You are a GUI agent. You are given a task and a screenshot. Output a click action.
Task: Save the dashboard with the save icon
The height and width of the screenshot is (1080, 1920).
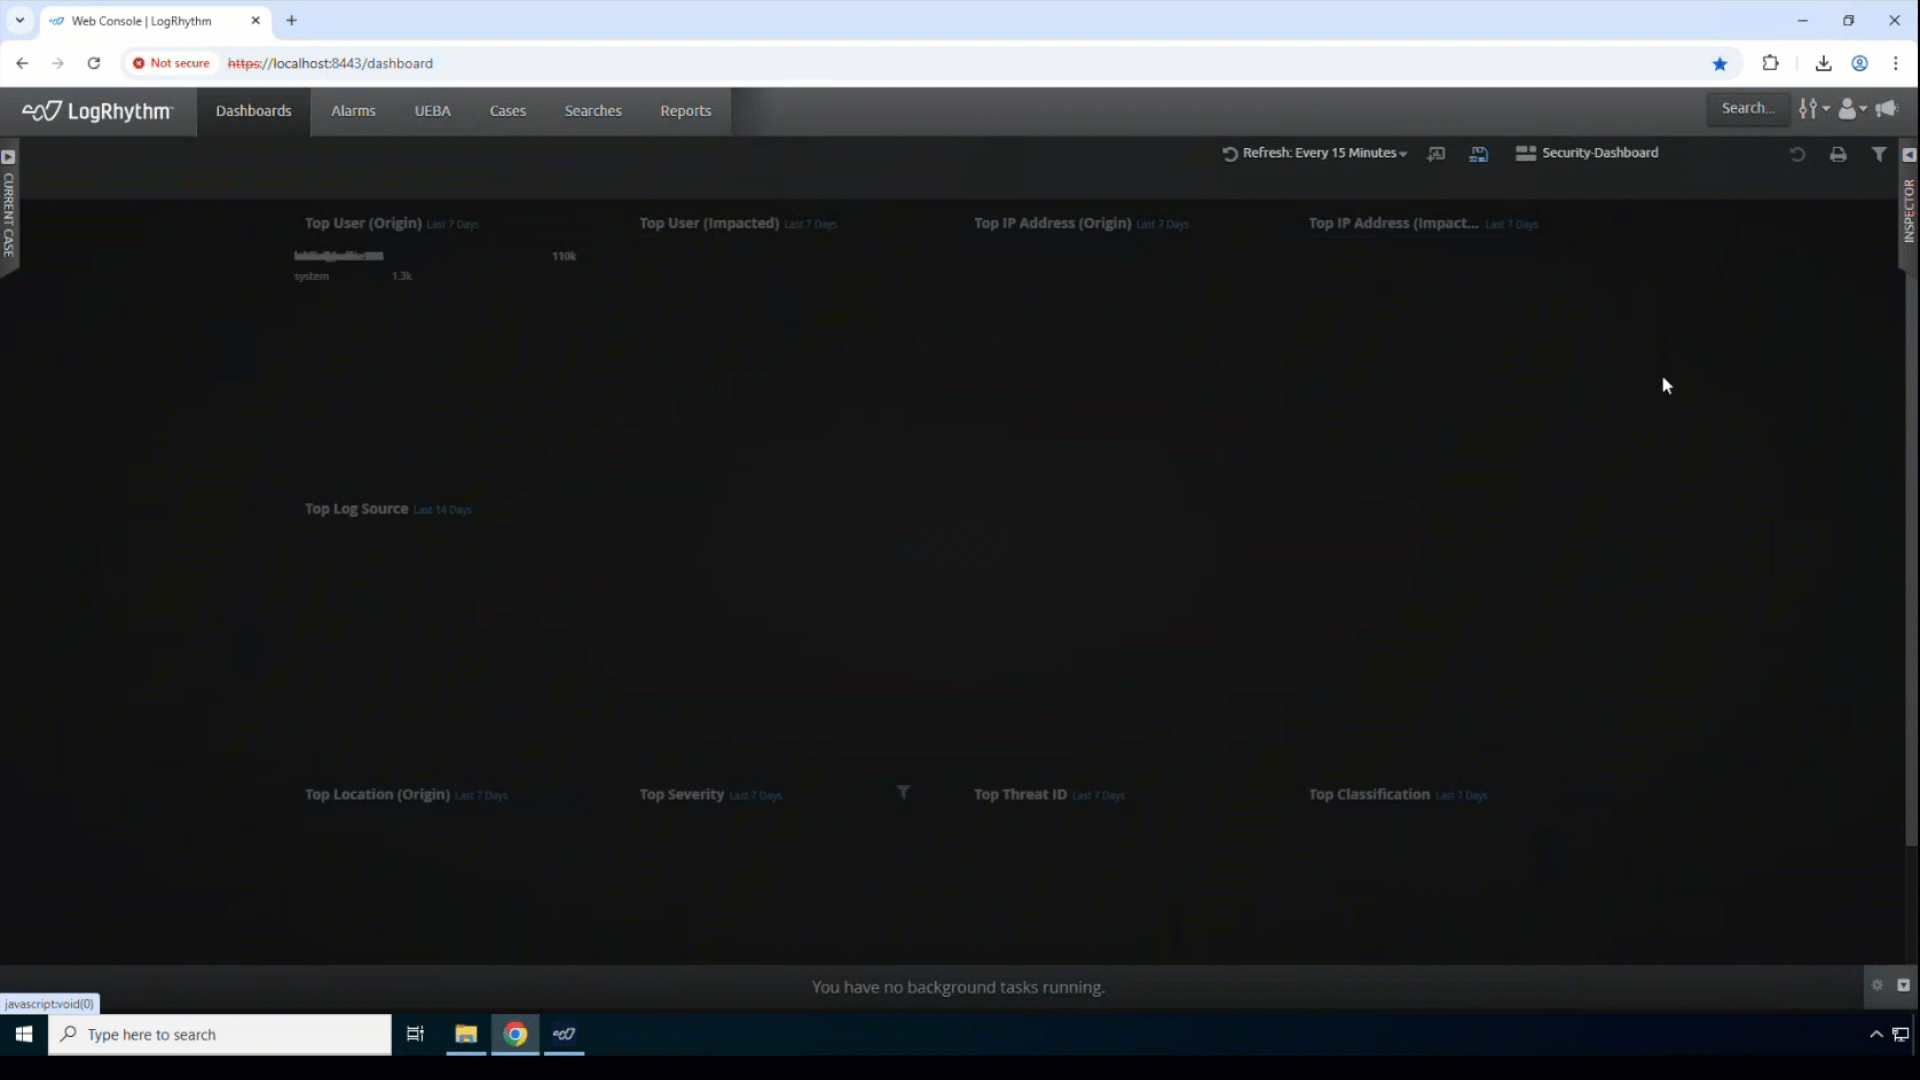(x=1479, y=153)
